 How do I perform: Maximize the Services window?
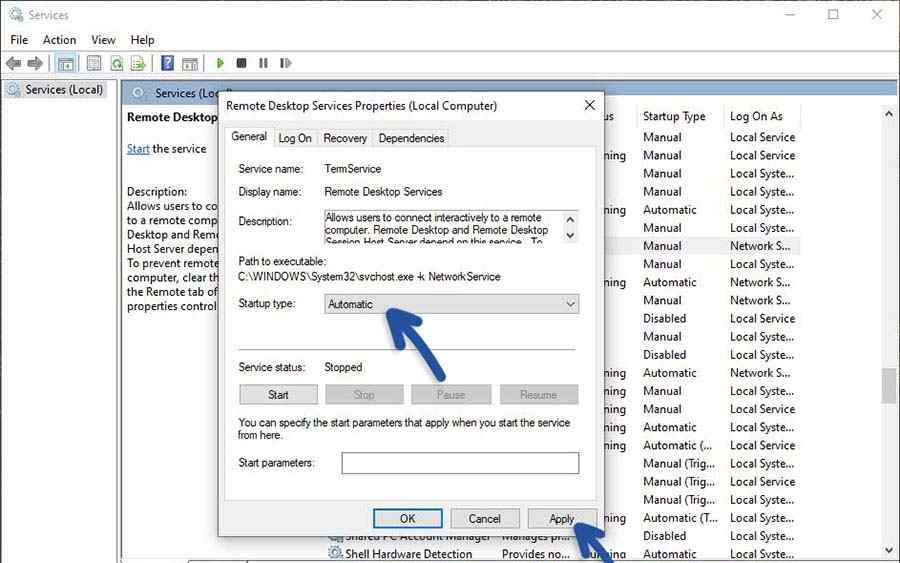coord(833,15)
